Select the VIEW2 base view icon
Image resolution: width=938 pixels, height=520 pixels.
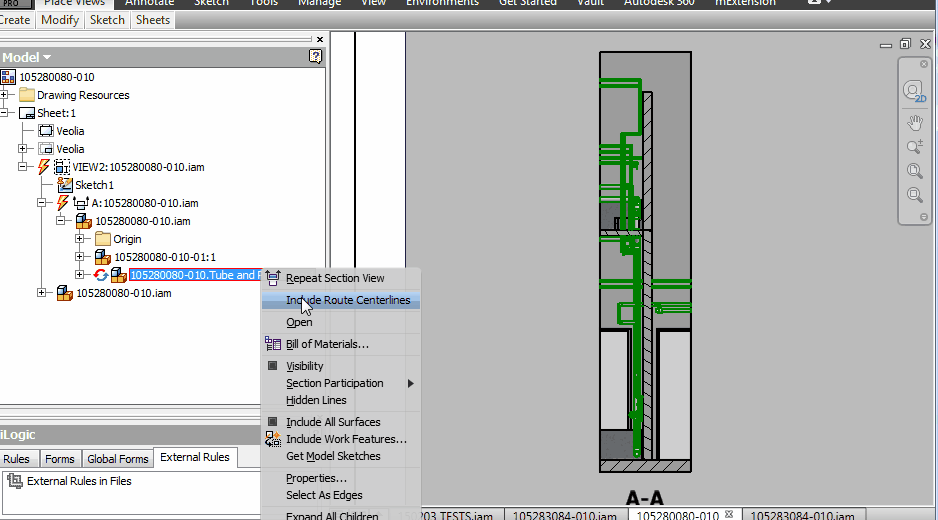click(62, 167)
